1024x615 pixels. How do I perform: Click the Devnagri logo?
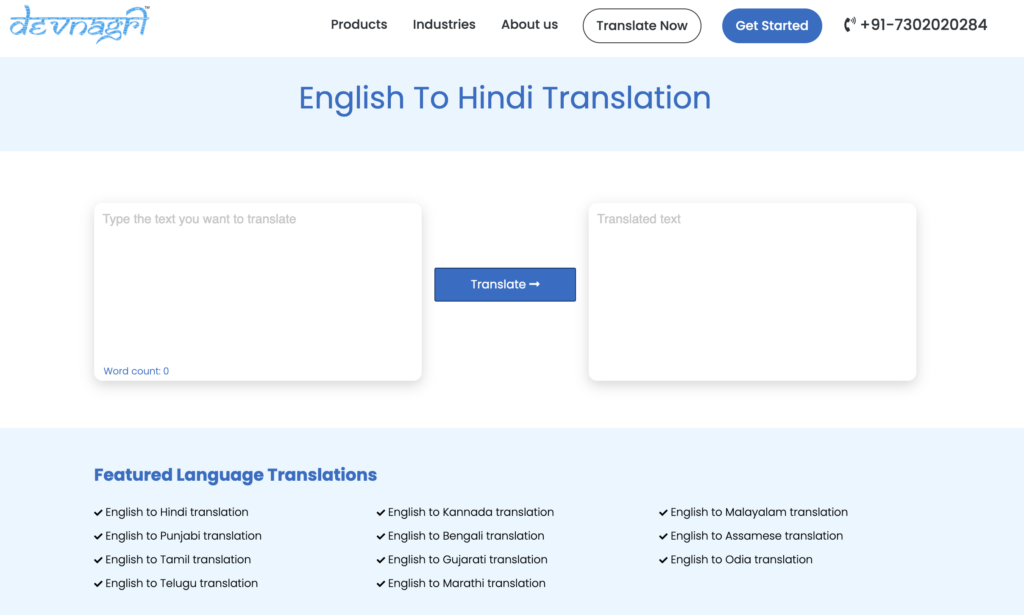(78, 25)
